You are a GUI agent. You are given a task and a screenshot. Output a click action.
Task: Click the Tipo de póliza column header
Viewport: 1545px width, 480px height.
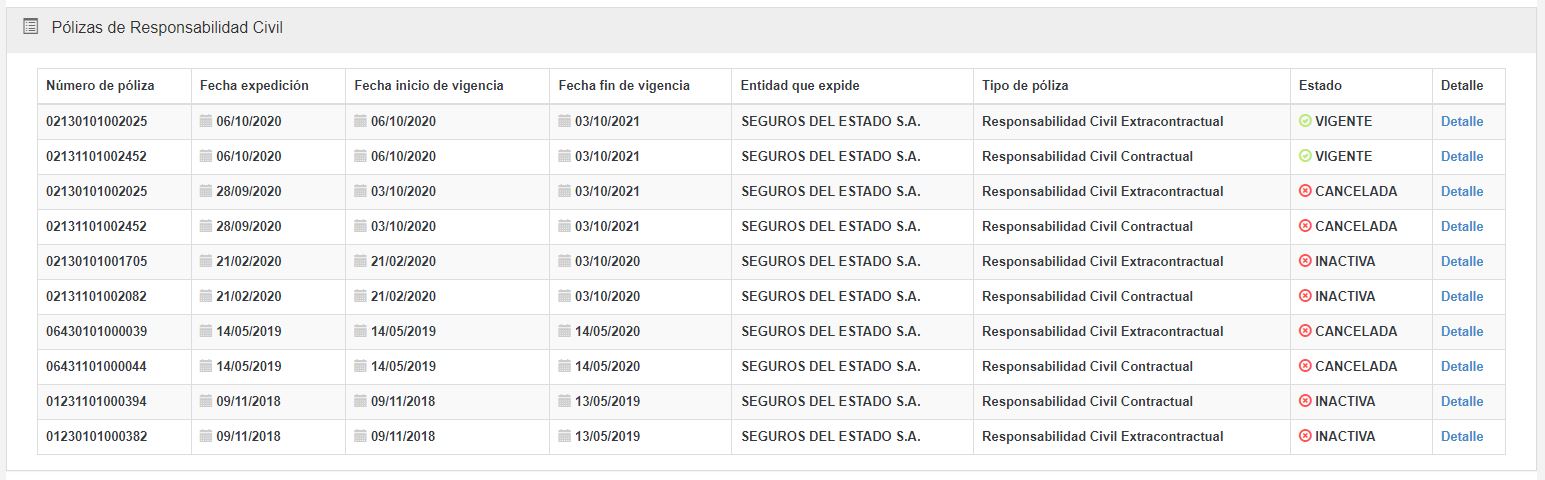(1025, 86)
